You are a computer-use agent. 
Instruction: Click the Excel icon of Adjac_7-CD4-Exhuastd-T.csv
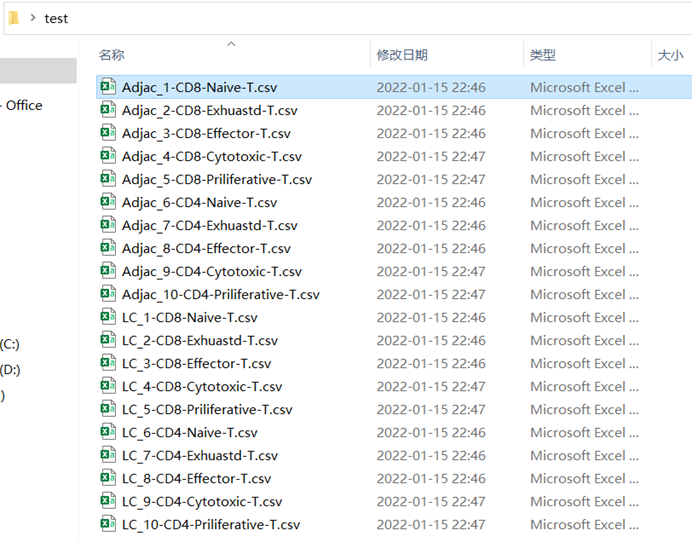tap(108, 224)
